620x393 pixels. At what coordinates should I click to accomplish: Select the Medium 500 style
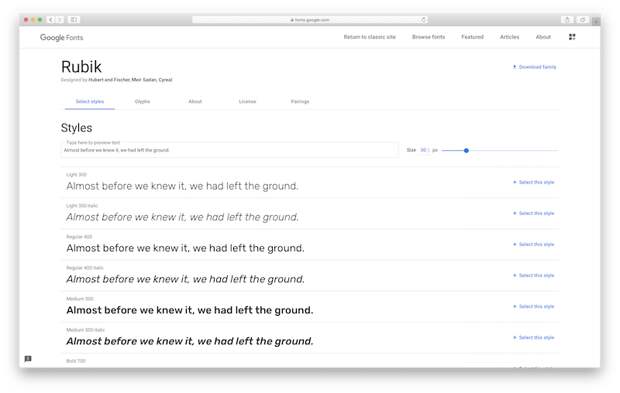[533, 306]
